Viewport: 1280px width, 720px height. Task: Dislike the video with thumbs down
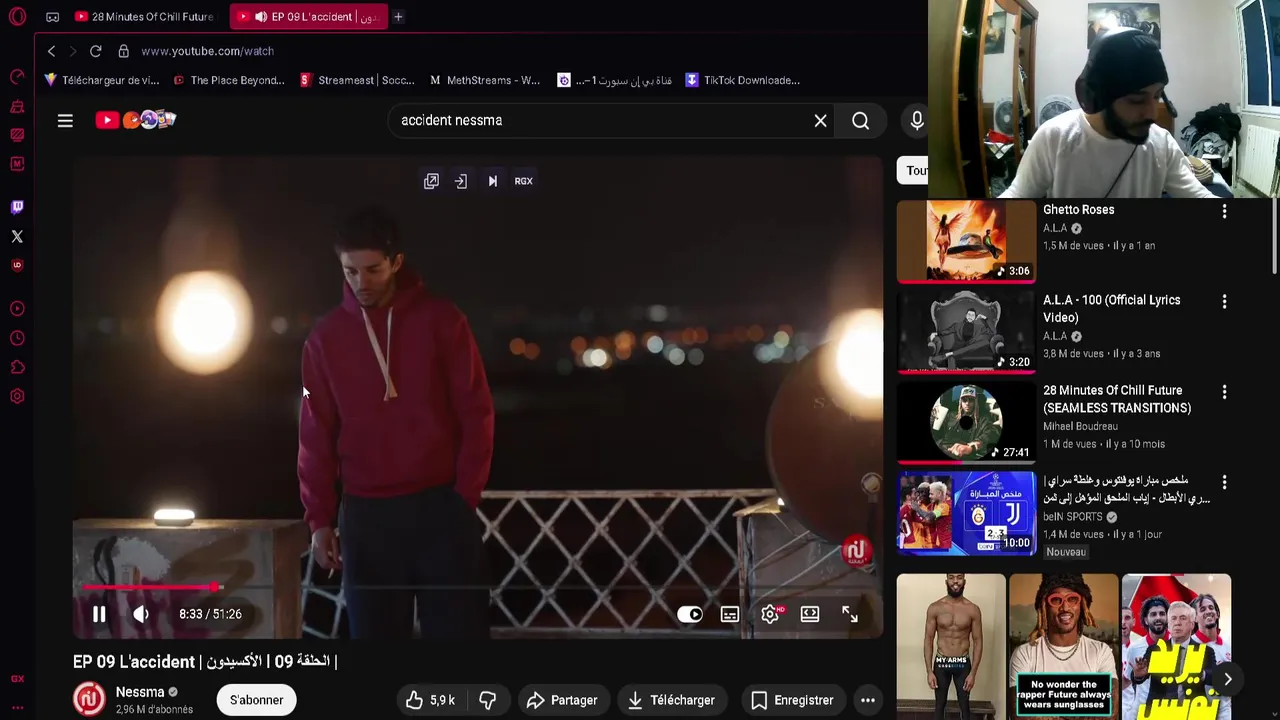pyautogui.click(x=488, y=700)
